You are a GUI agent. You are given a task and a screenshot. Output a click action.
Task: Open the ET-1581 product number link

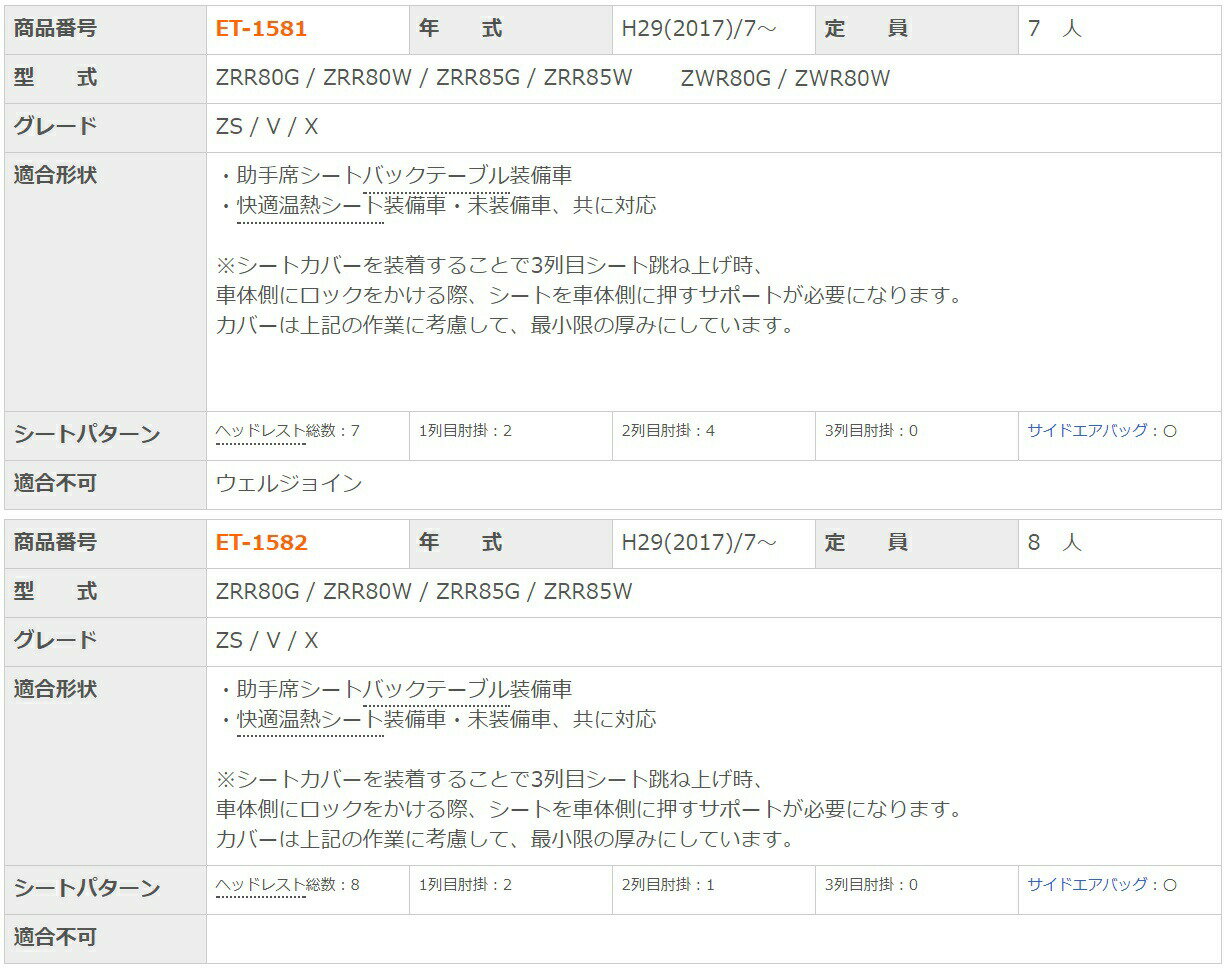pos(261,29)
